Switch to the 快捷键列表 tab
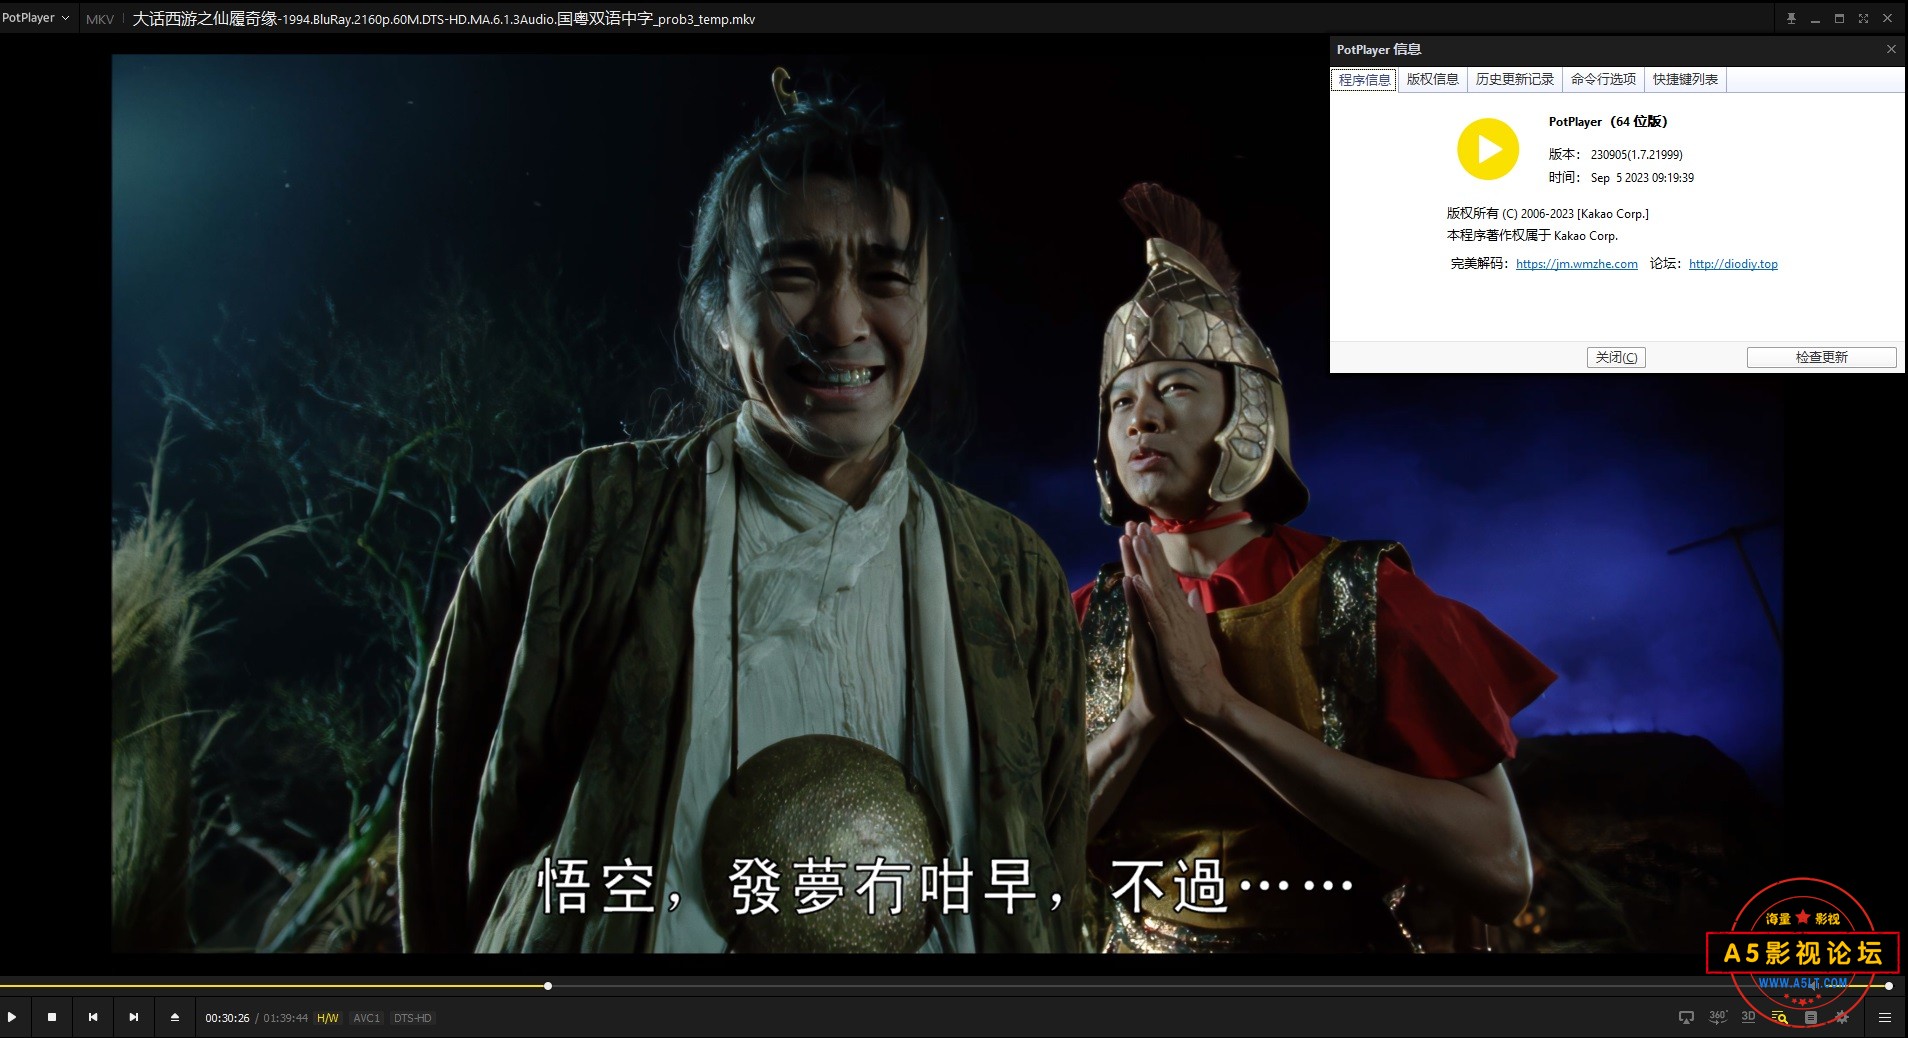Screen dimensions: 1908x1038 coord(1685,79)
